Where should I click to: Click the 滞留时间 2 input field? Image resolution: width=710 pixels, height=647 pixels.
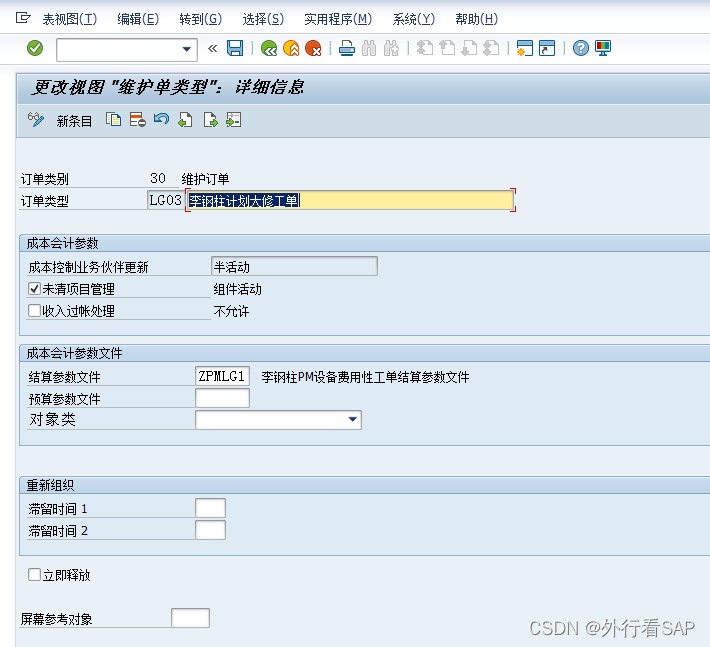pos(211,530)
